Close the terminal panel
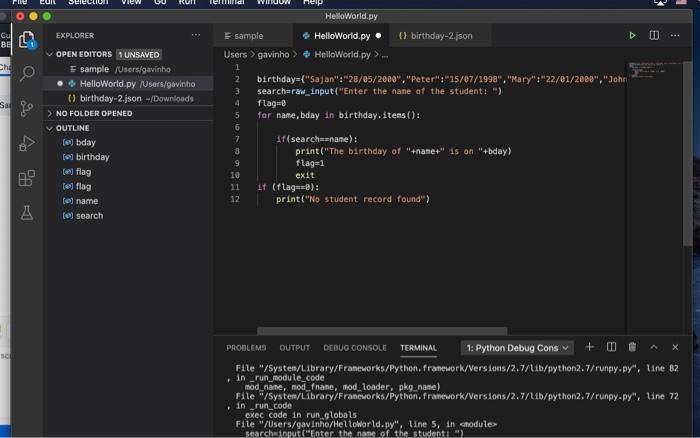The image size is (700, 438). [x=675, y=347]
